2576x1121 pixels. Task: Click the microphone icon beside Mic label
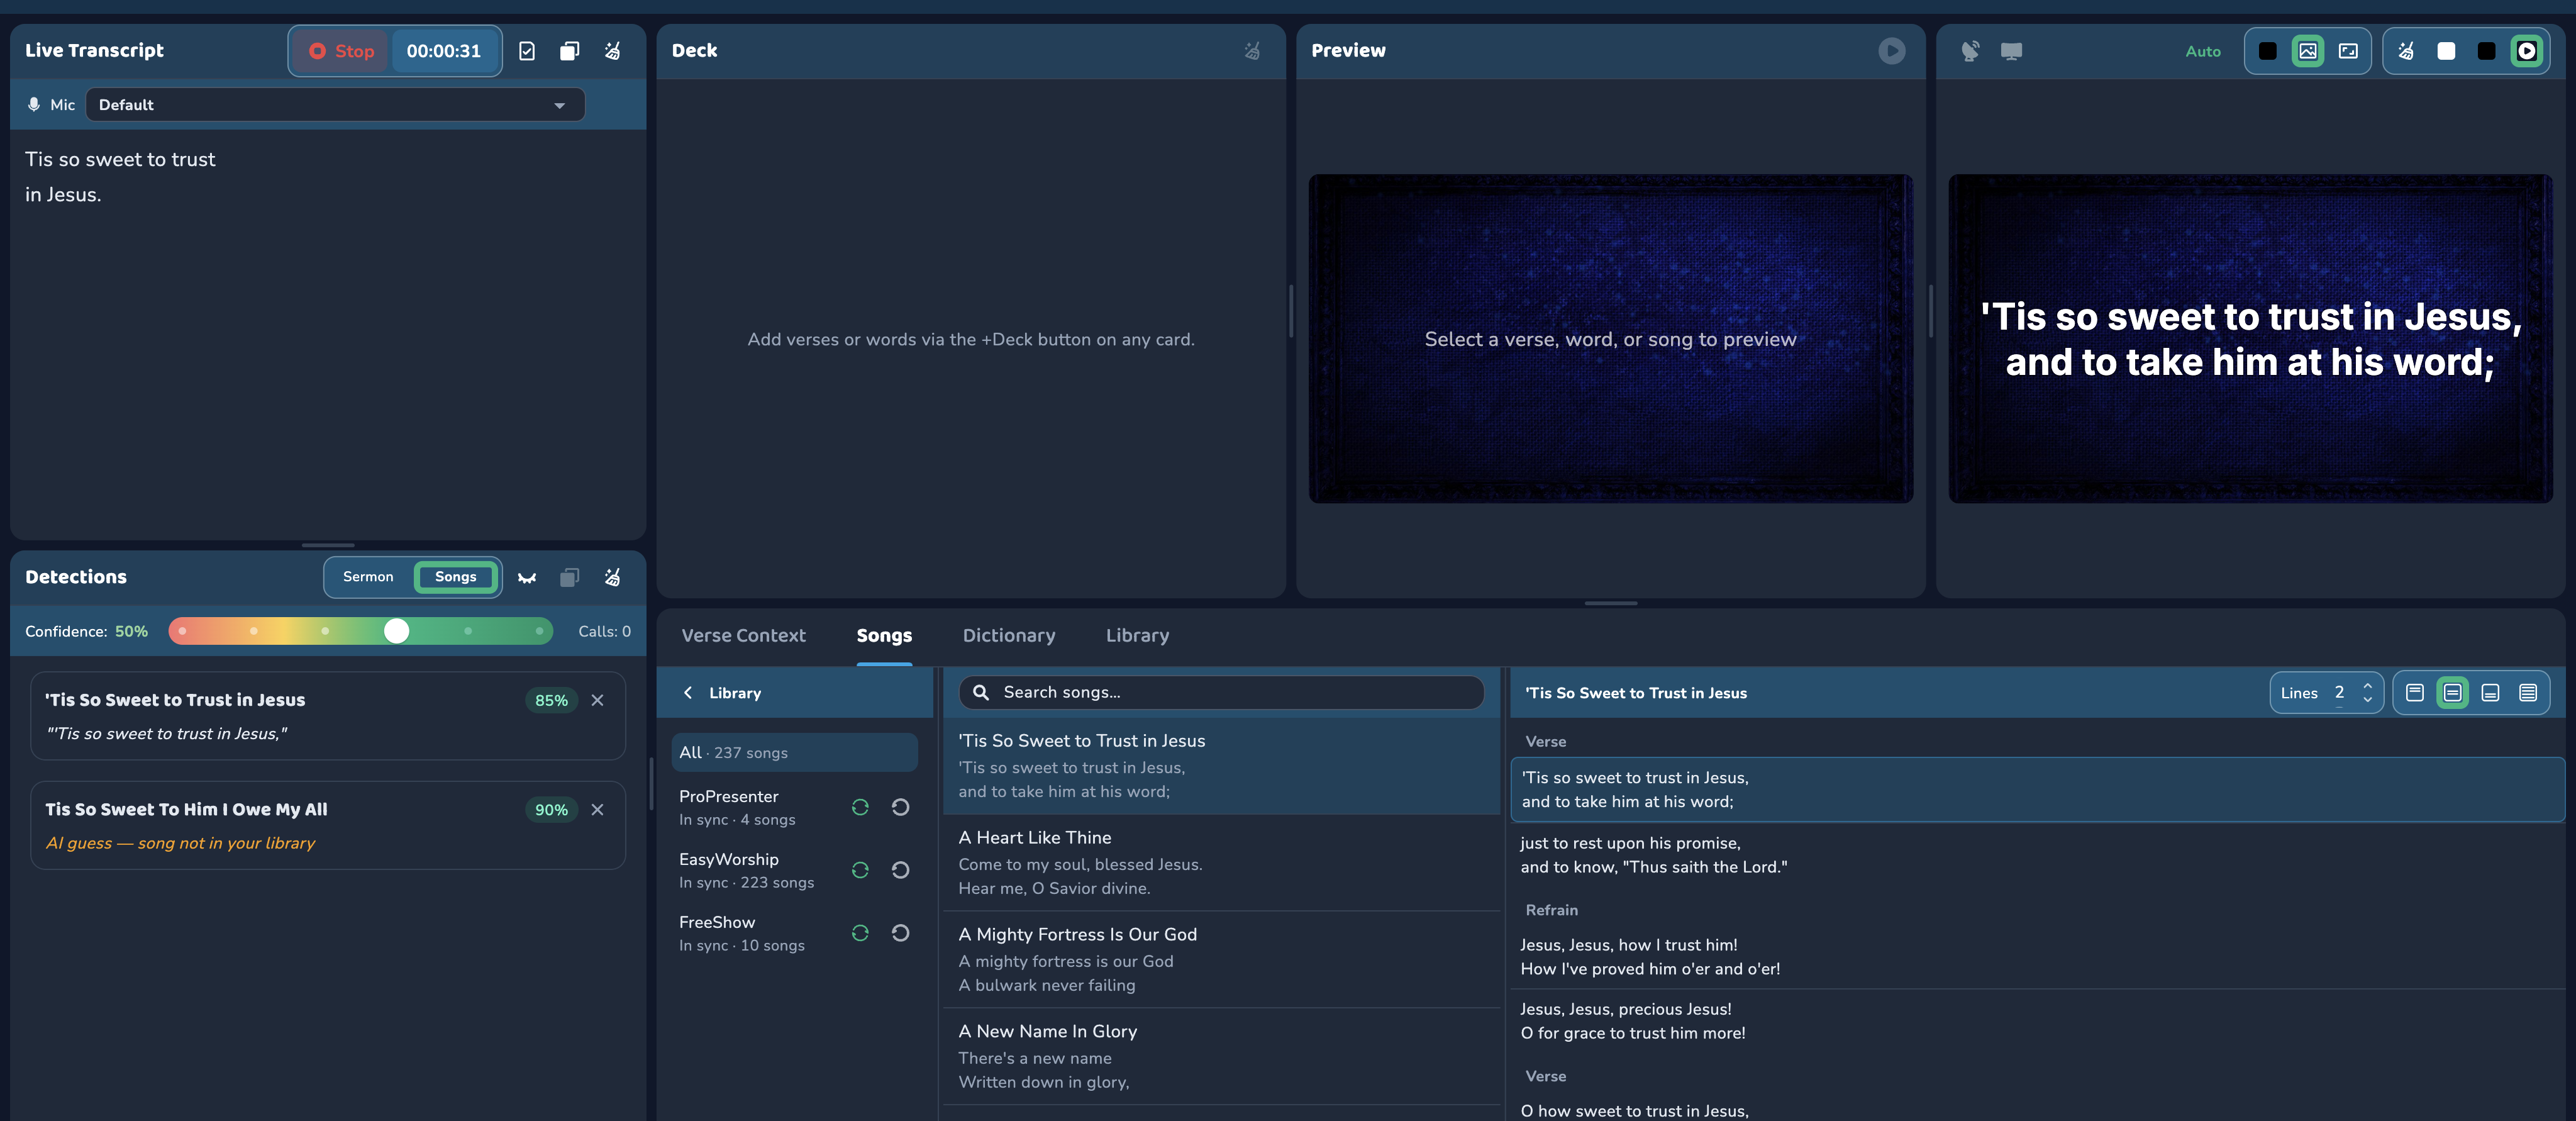tap(34, 105)
